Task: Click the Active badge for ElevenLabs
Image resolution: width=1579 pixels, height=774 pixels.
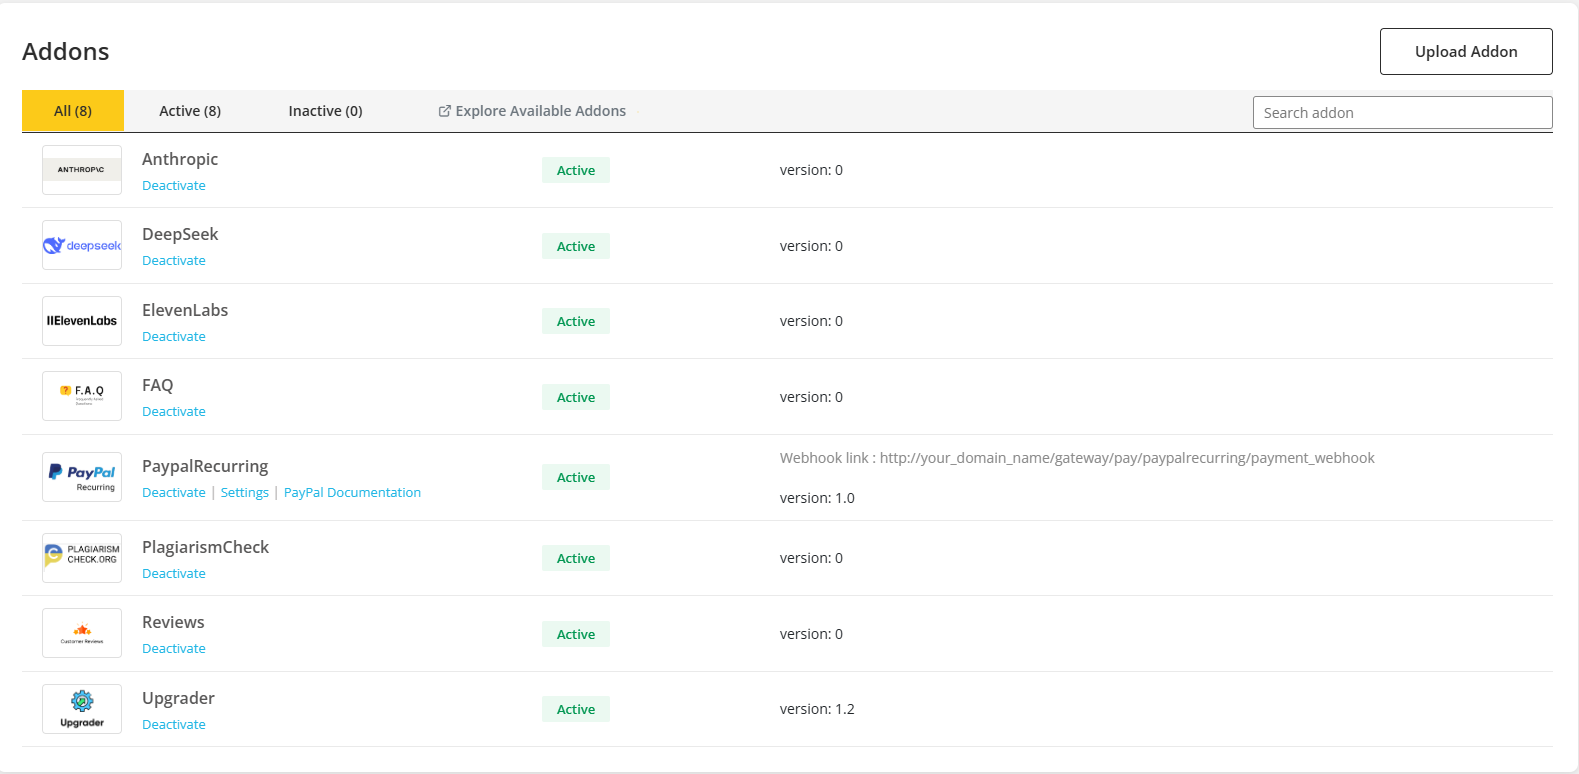Action: click(x=576, y=321)
